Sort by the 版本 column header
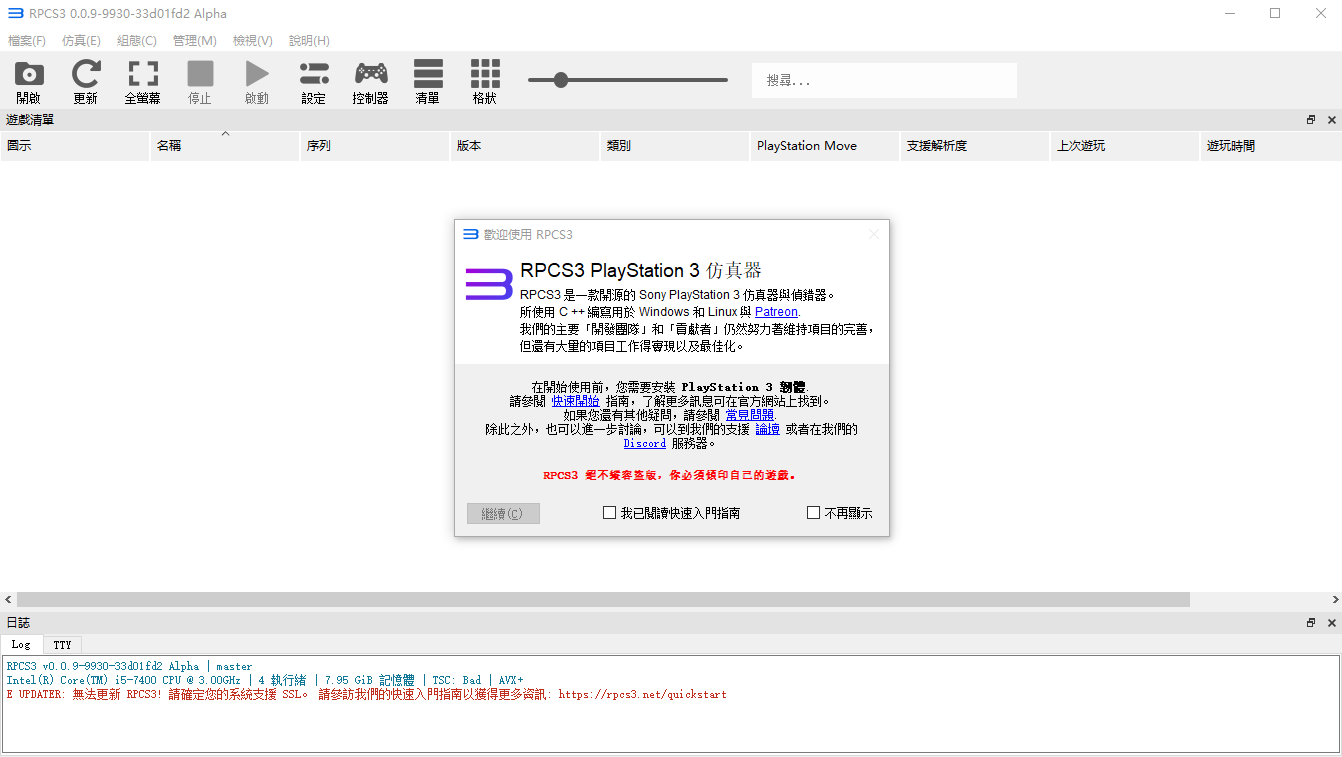 click(x=525, y=146)
